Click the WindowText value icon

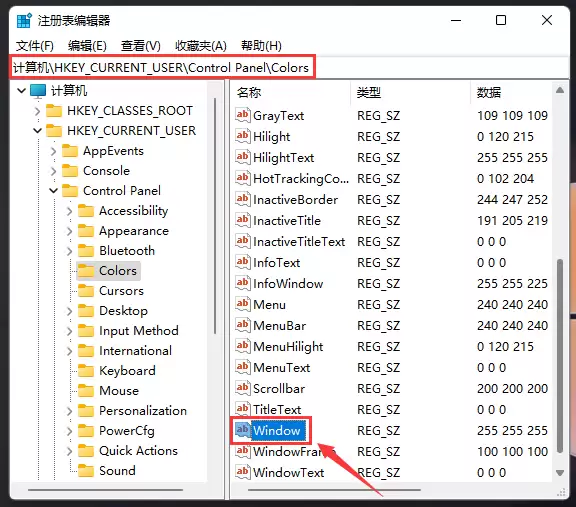click(242, 472)
